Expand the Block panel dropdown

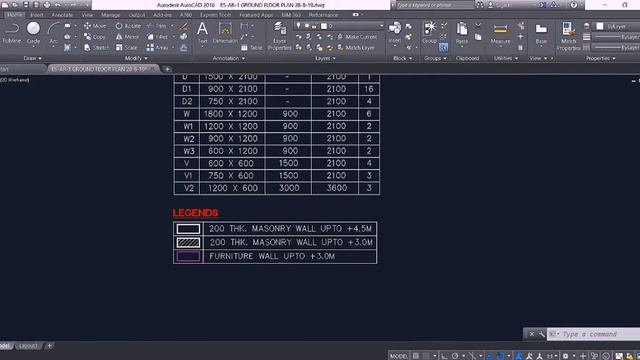tap(402, 58)
